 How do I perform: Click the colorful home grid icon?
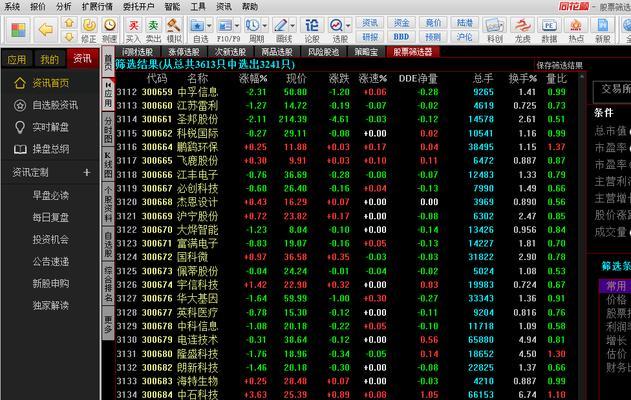[x=18, y=30]
